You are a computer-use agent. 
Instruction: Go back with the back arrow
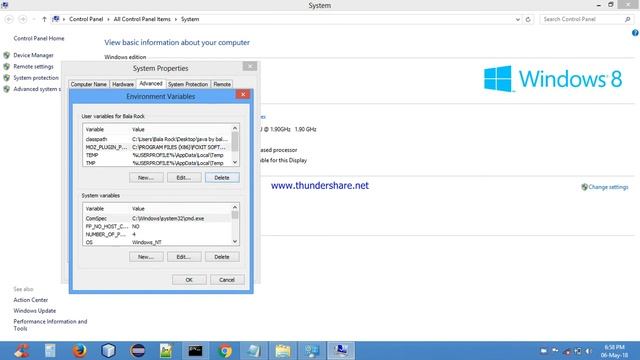[x=9, y=19]
